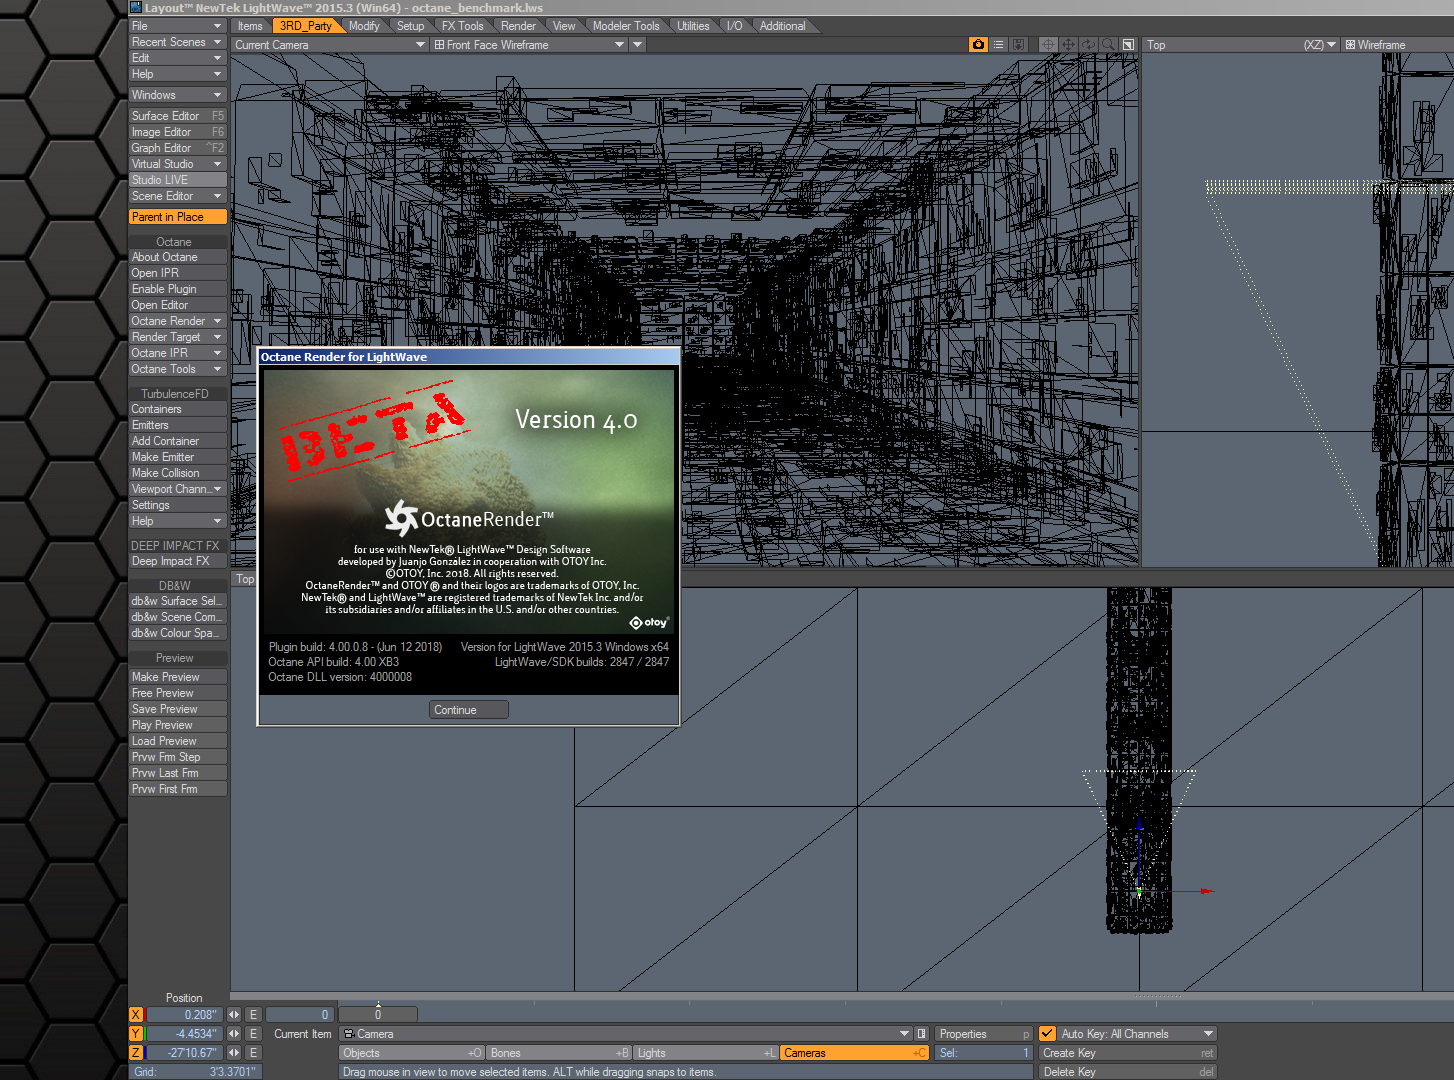This screenshot has height=1080, width=1454.
Task: Switch selection mode to Lights
Action: coord(706,1053)
